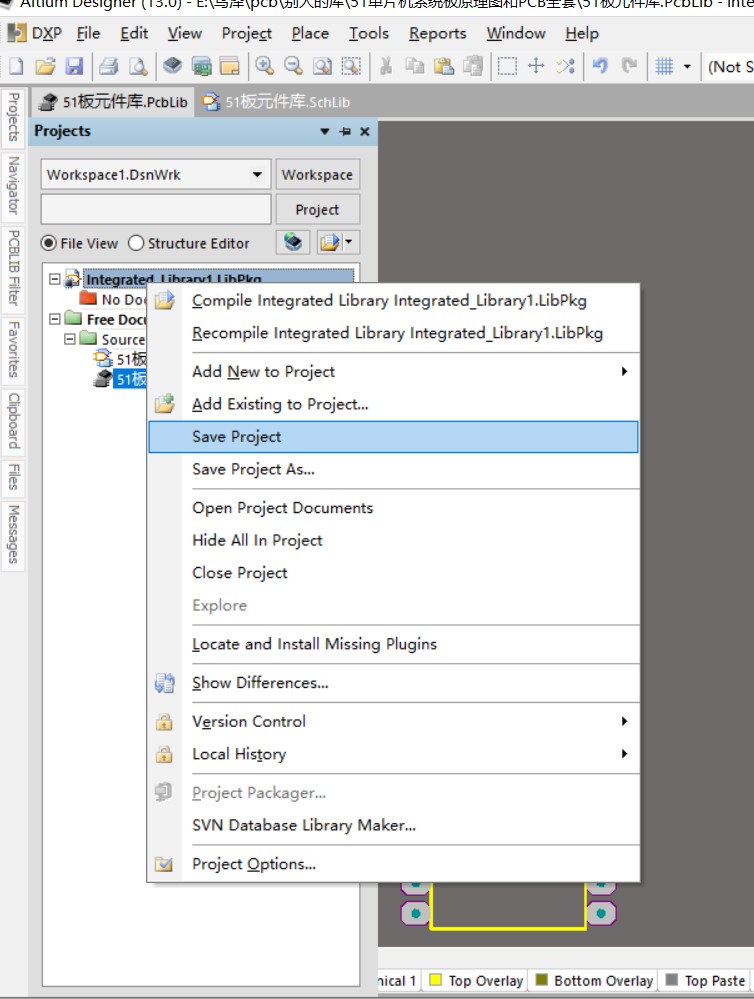Click the workspace panel toolbar icon
The width and height of the screenshot is (754, 999).
[229, 66]
